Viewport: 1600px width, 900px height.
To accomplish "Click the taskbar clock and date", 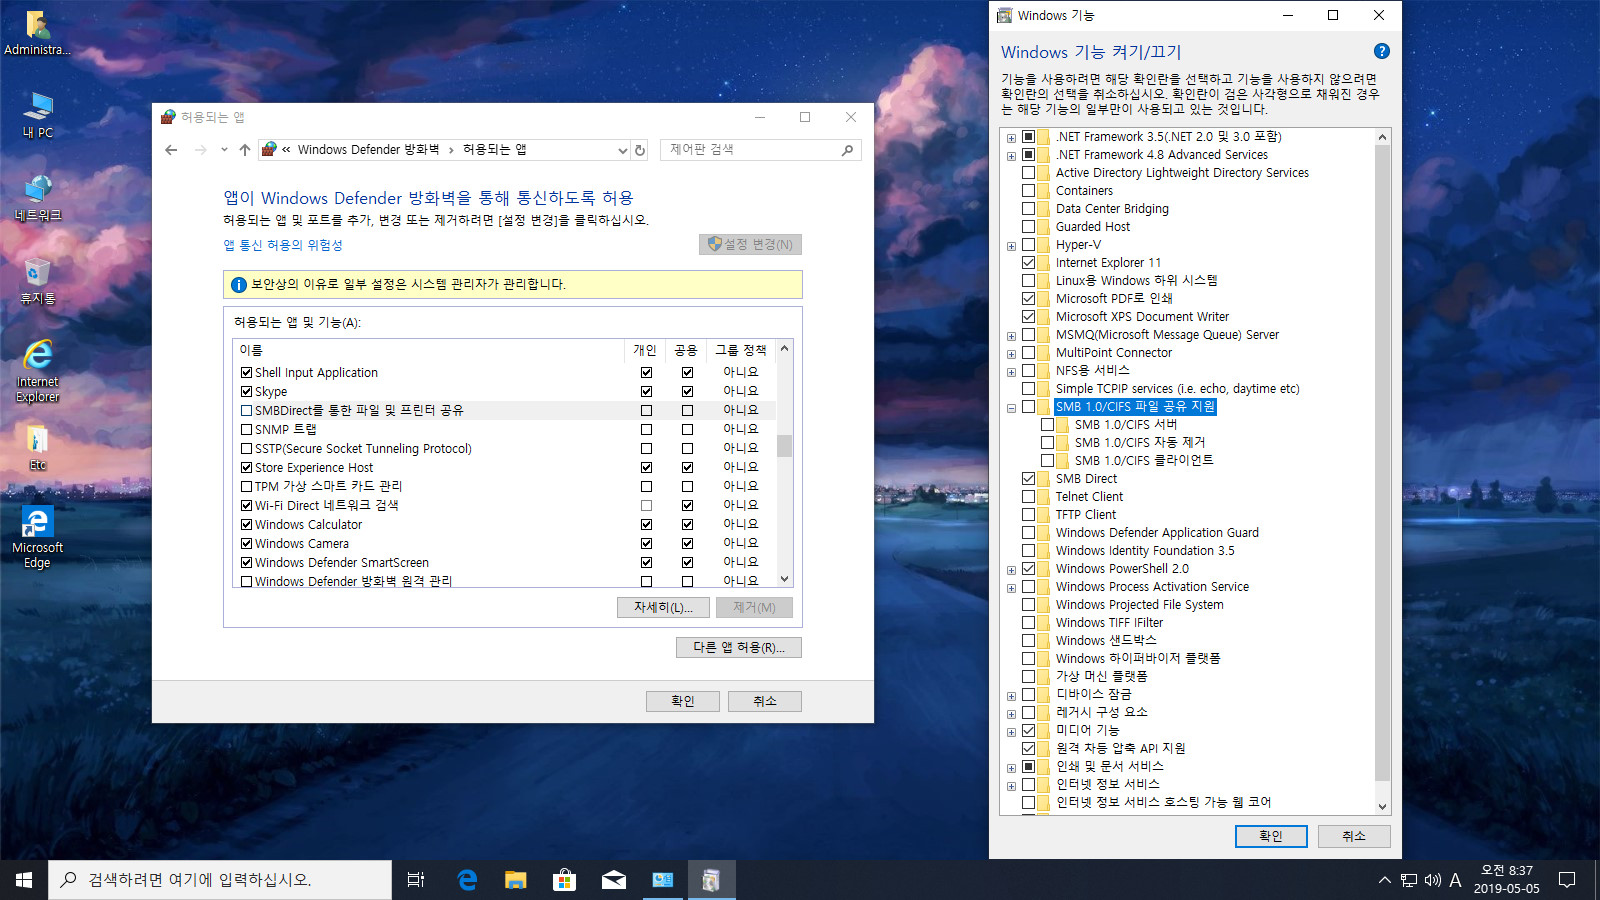I will click(x=1507, y=880).
